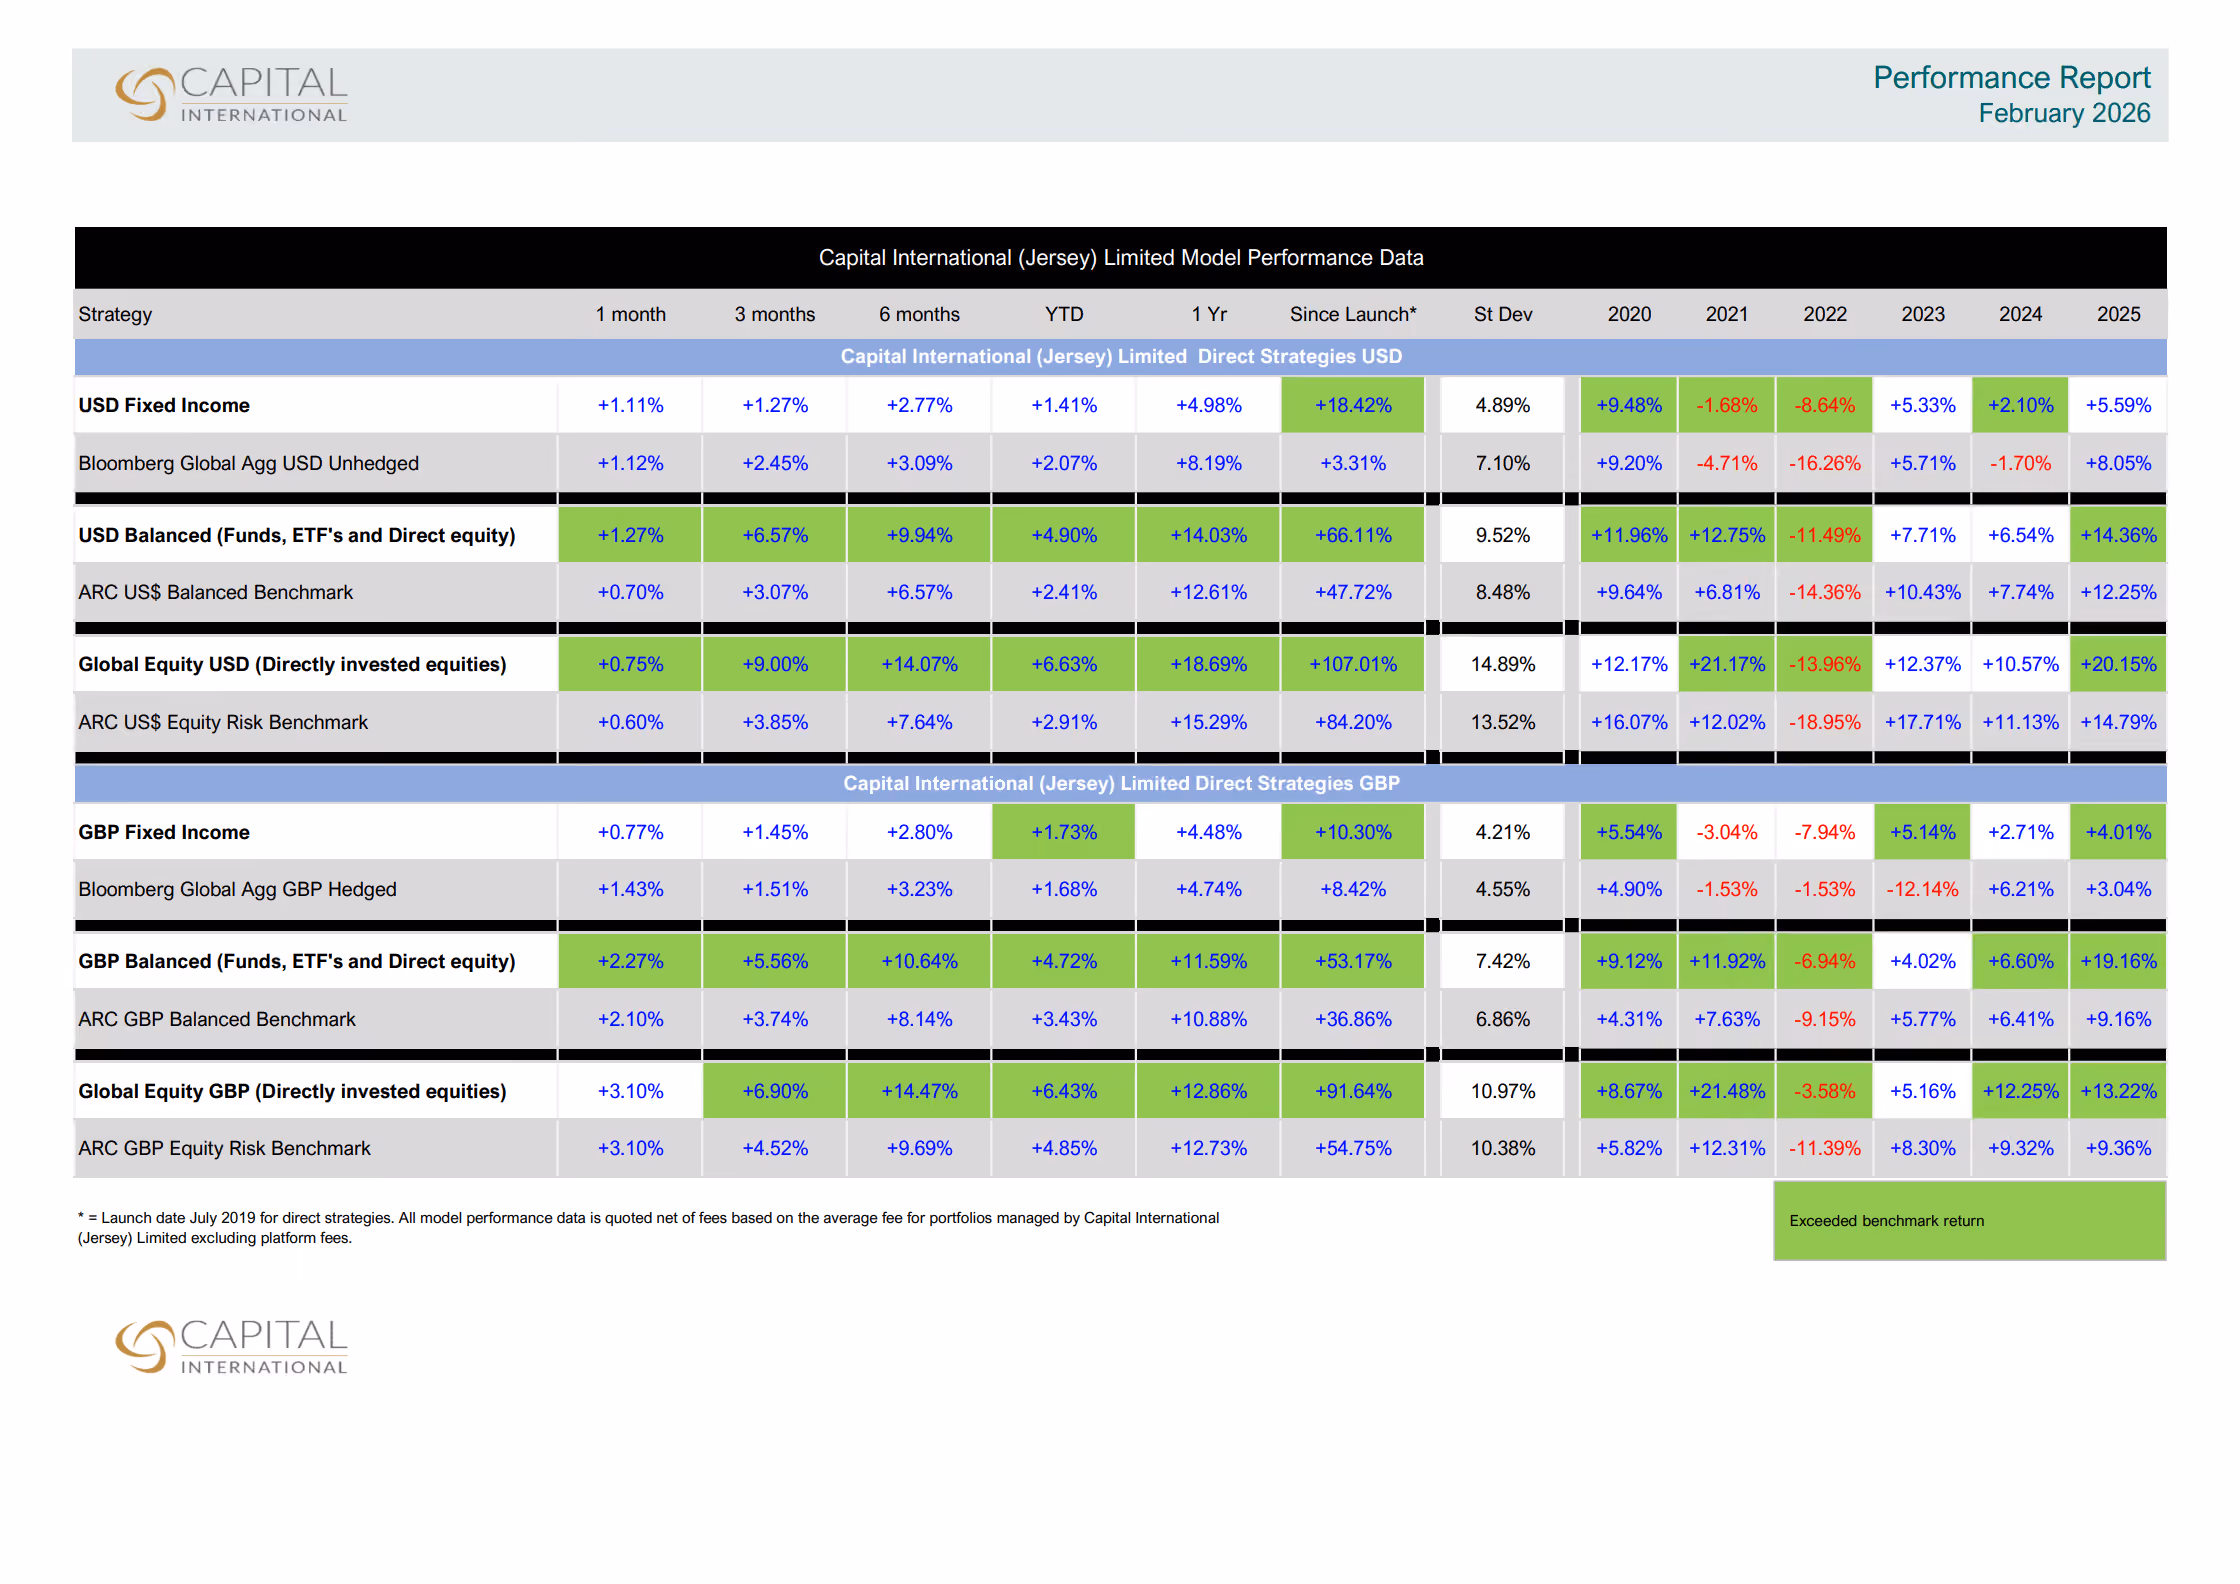Click Global Equity USD's since-launch value '+107.01%'
Screen dimensions: 2240x1584
pos(1353,664)
